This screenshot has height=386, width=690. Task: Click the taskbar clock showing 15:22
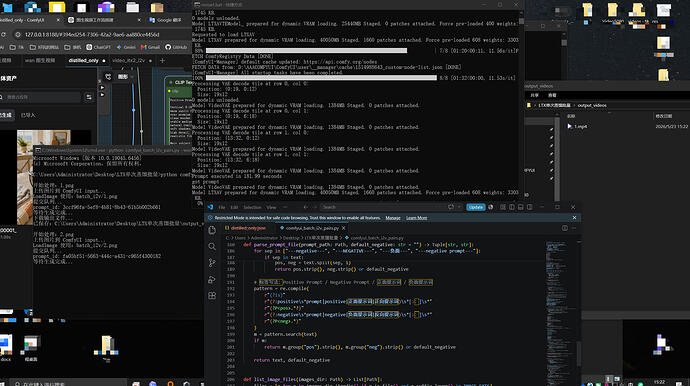click(x=659, y=382)
